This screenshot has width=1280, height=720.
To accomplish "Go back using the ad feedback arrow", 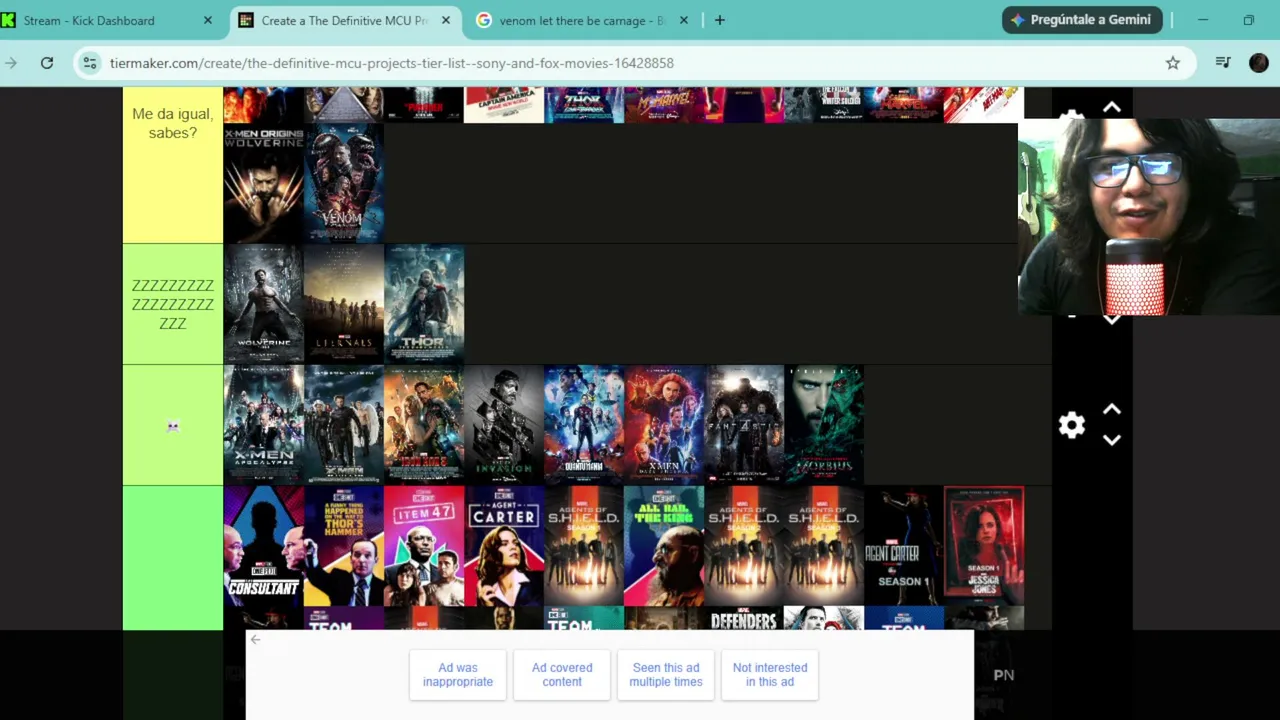I will (x=255, y=640).
